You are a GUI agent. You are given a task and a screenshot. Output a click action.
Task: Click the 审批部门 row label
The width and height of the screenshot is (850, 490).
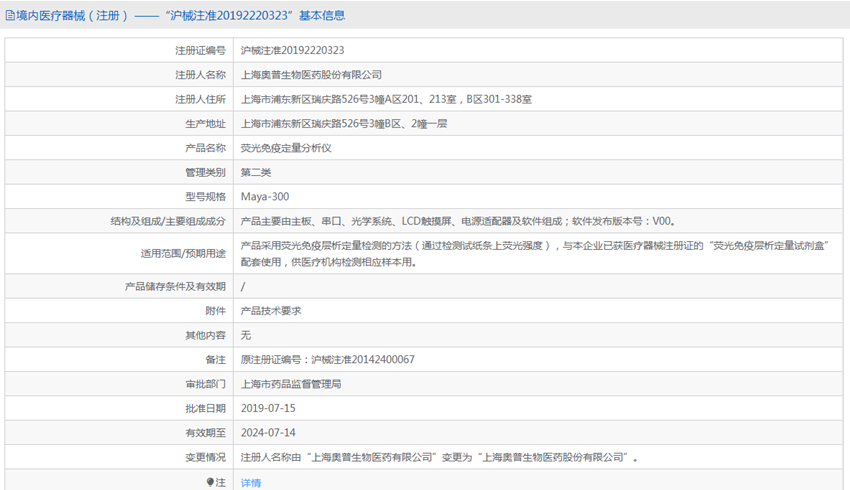205,384
